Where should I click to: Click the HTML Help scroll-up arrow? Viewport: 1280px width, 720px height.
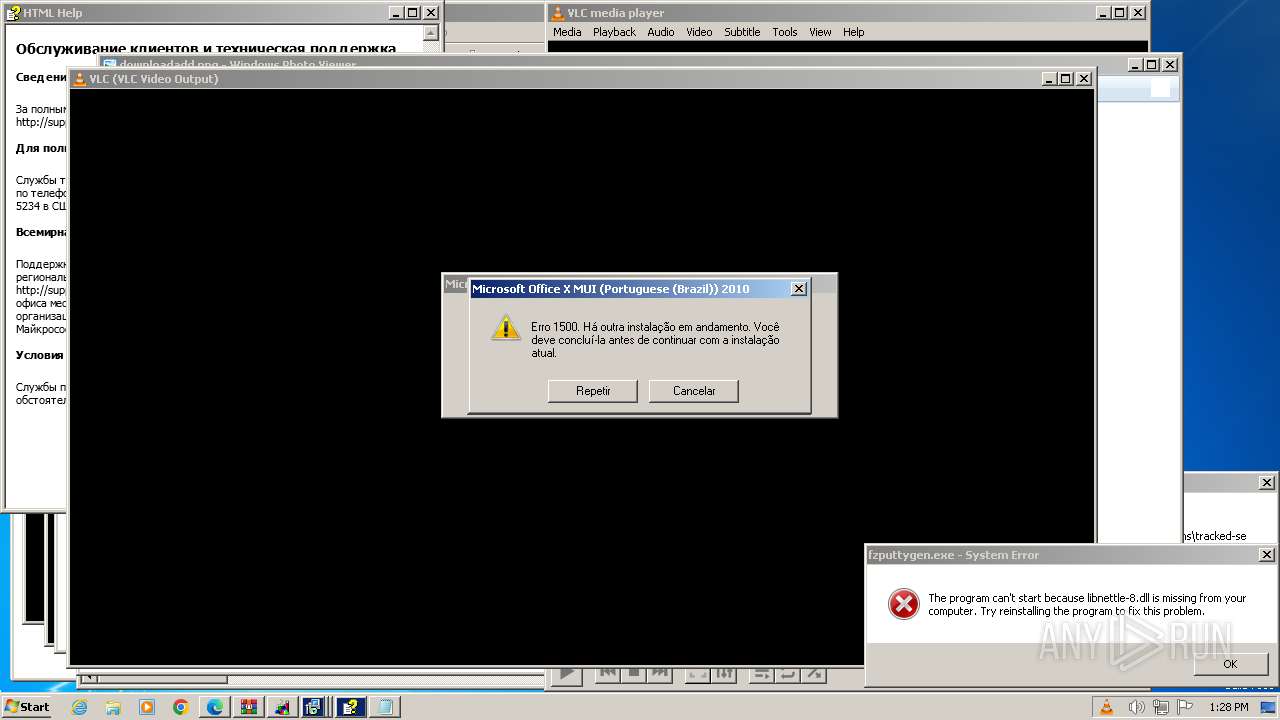click(x=430, y=33)
